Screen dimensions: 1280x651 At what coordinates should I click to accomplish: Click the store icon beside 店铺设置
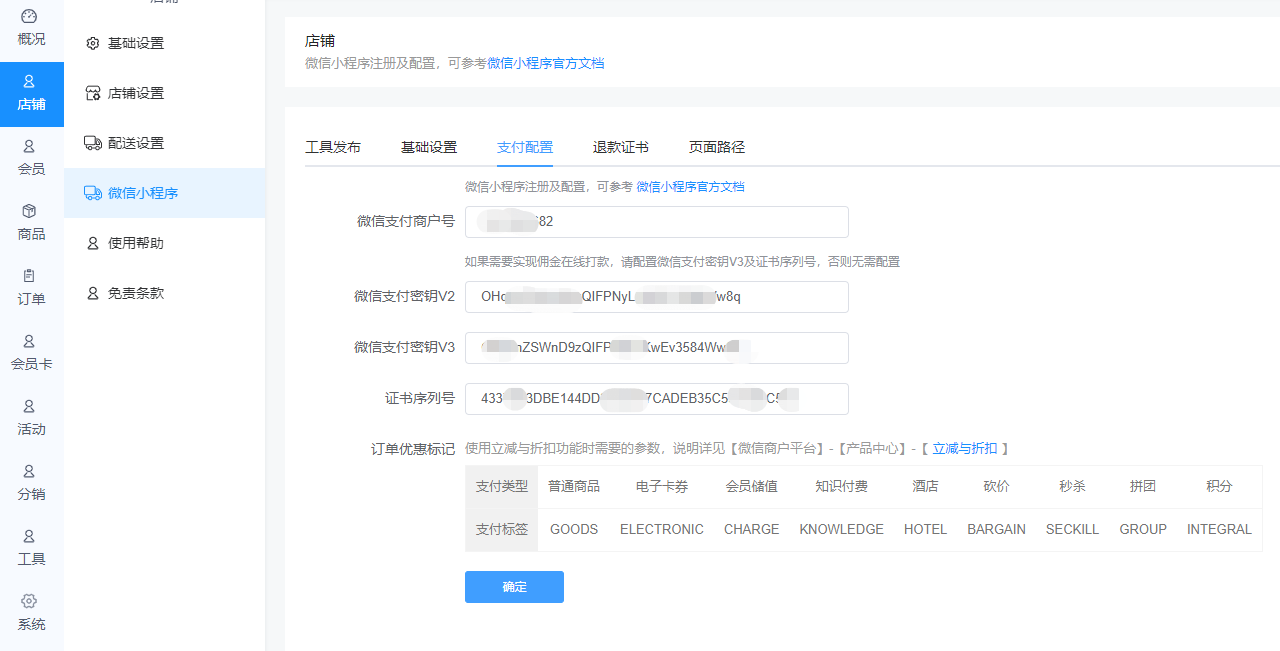click(x=93, y=93)
